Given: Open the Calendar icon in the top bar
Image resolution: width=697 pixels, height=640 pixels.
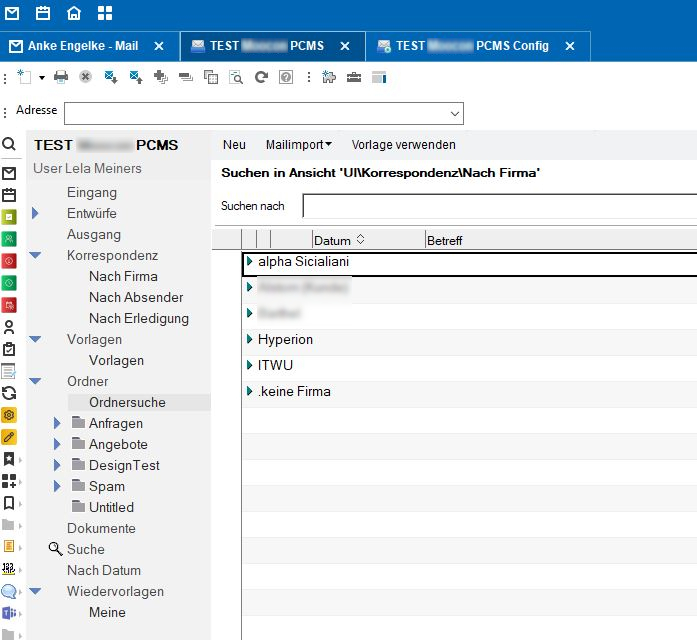Looking at the screenshot, I should point(43,13).
